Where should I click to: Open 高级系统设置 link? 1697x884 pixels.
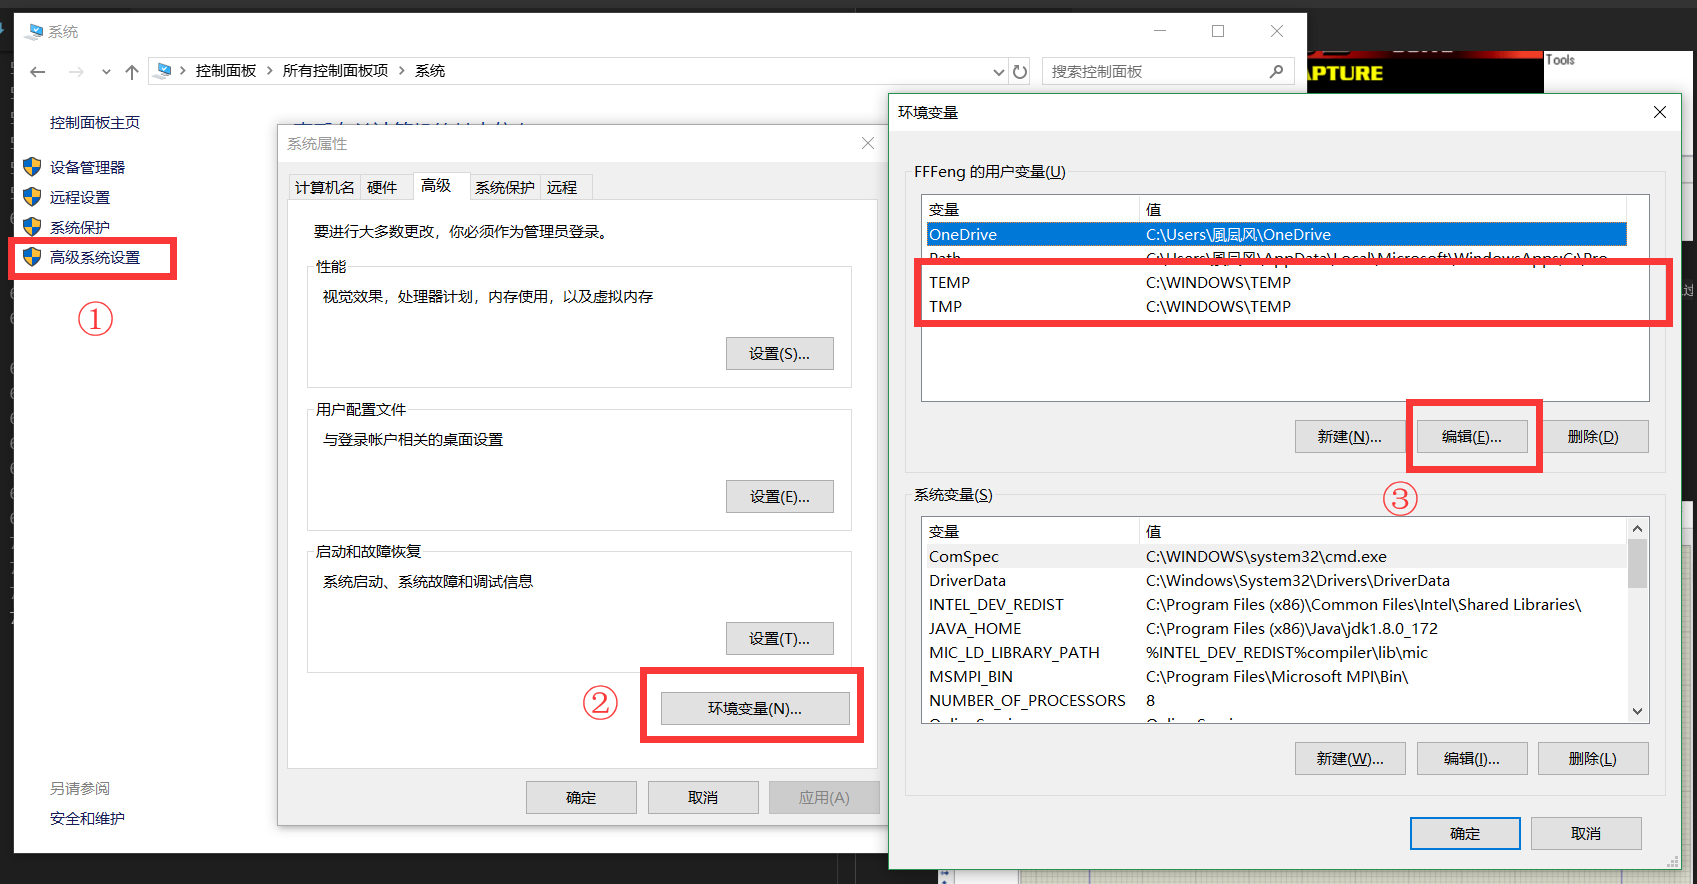tap(95, 258)
